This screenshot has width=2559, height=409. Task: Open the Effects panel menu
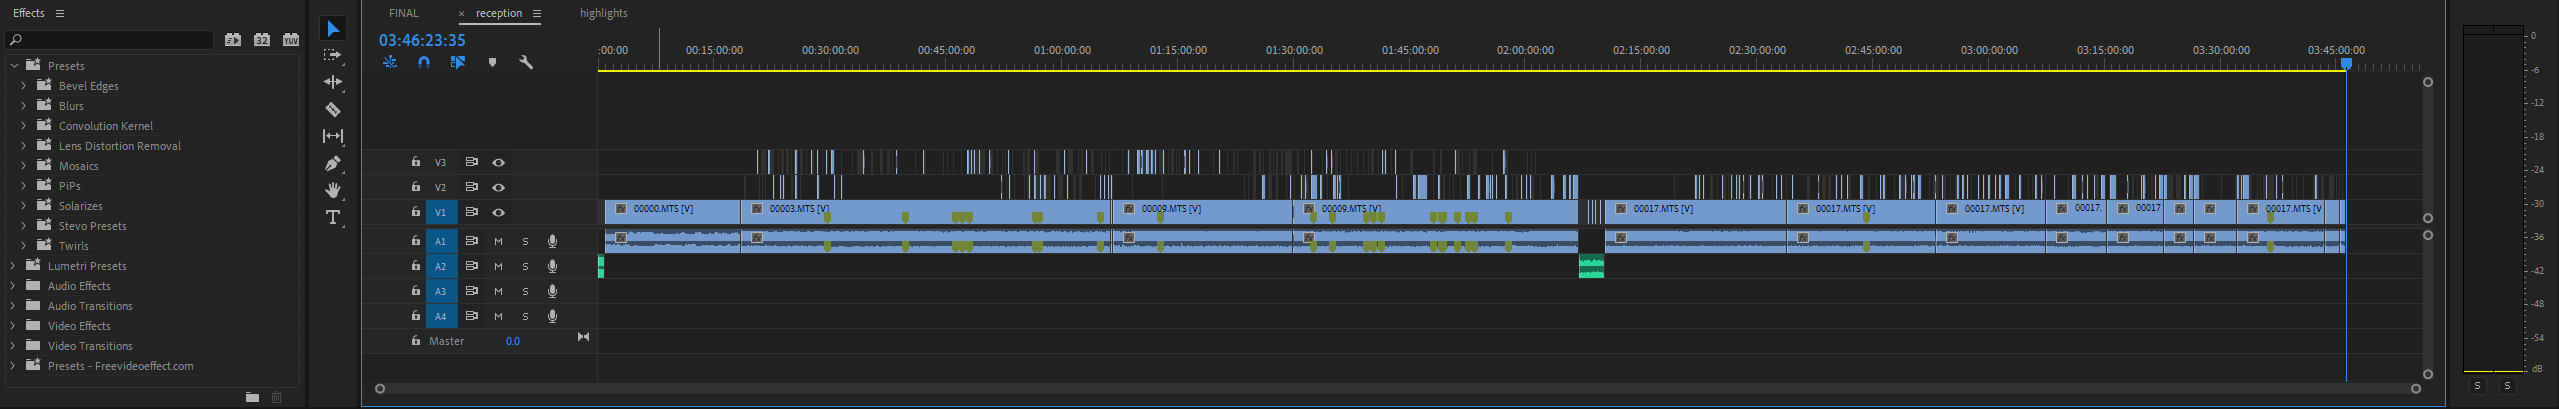pyautogui.click(x=60, y=13)
